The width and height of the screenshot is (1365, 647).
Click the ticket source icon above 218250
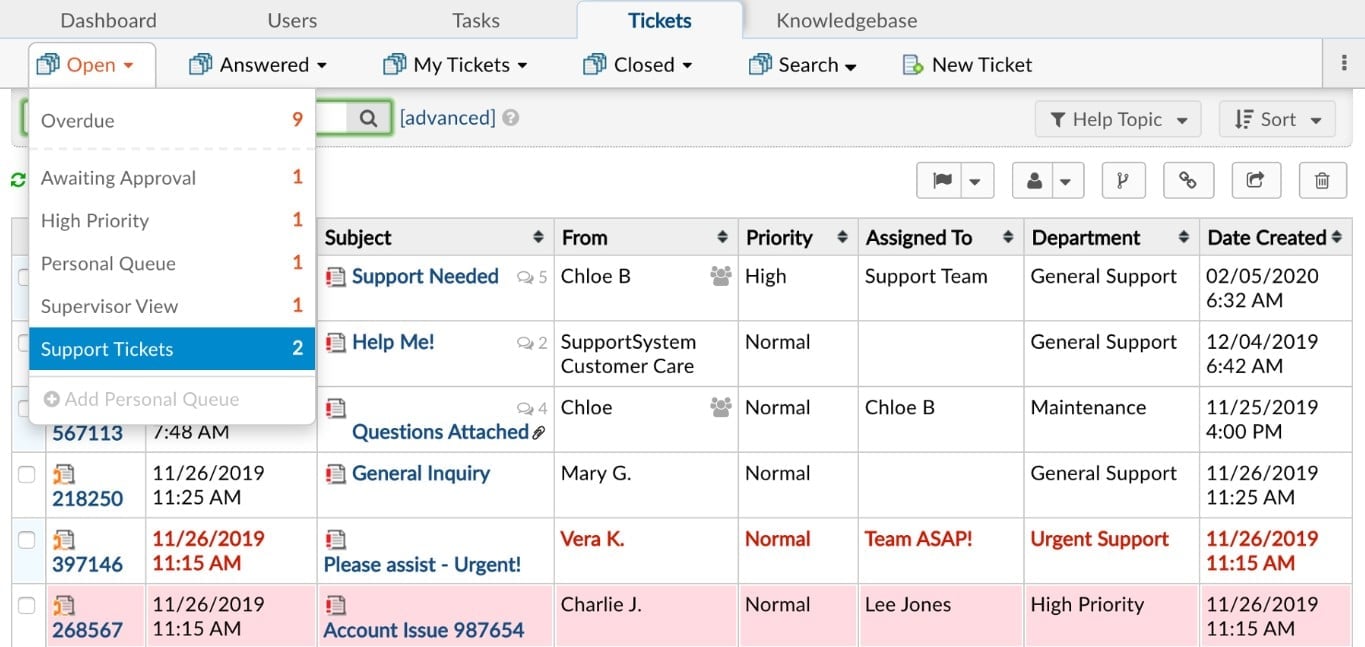pyautogui.click(x=63, y=474)
